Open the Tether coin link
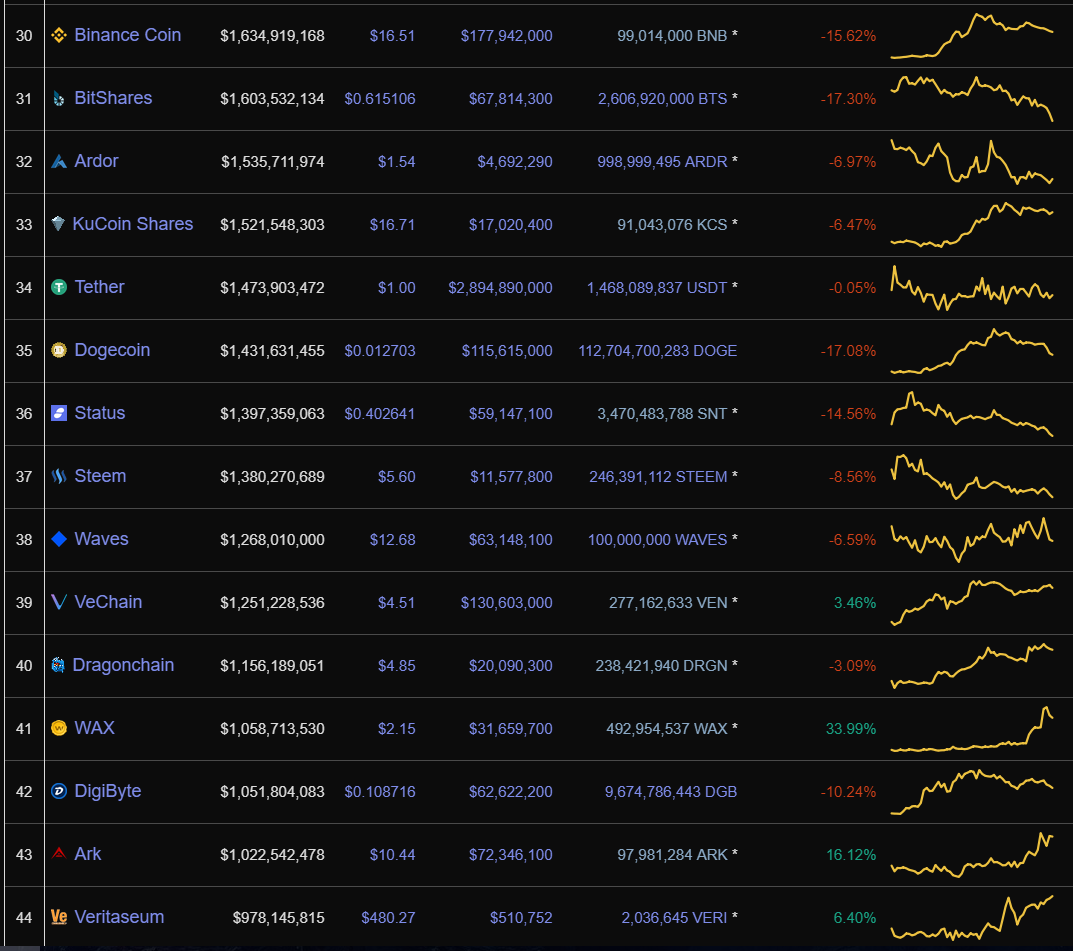This screenshot has height=951, width=1073. click(99, 287)
